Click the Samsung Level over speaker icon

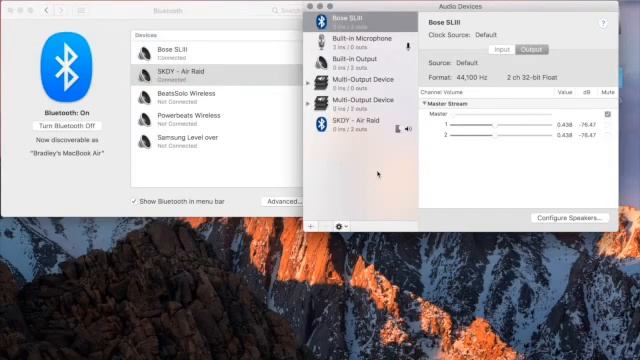pyautogui.click(x=144, y=141)
